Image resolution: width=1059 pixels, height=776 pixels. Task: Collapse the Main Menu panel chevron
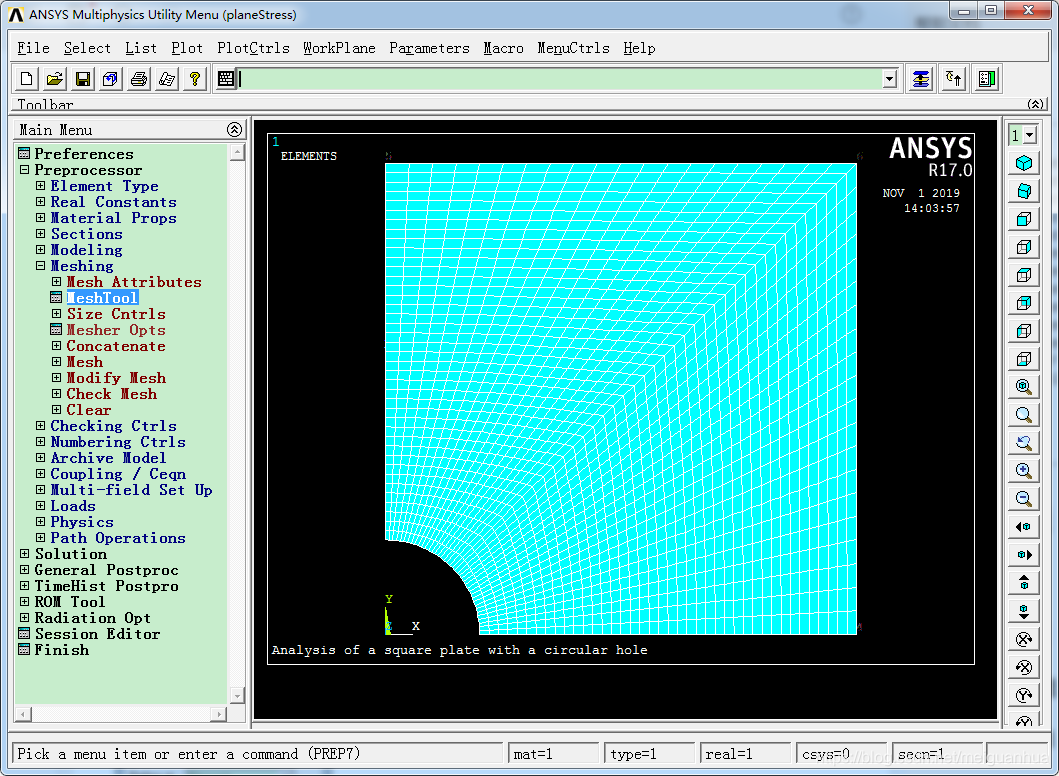click(234, 130)
